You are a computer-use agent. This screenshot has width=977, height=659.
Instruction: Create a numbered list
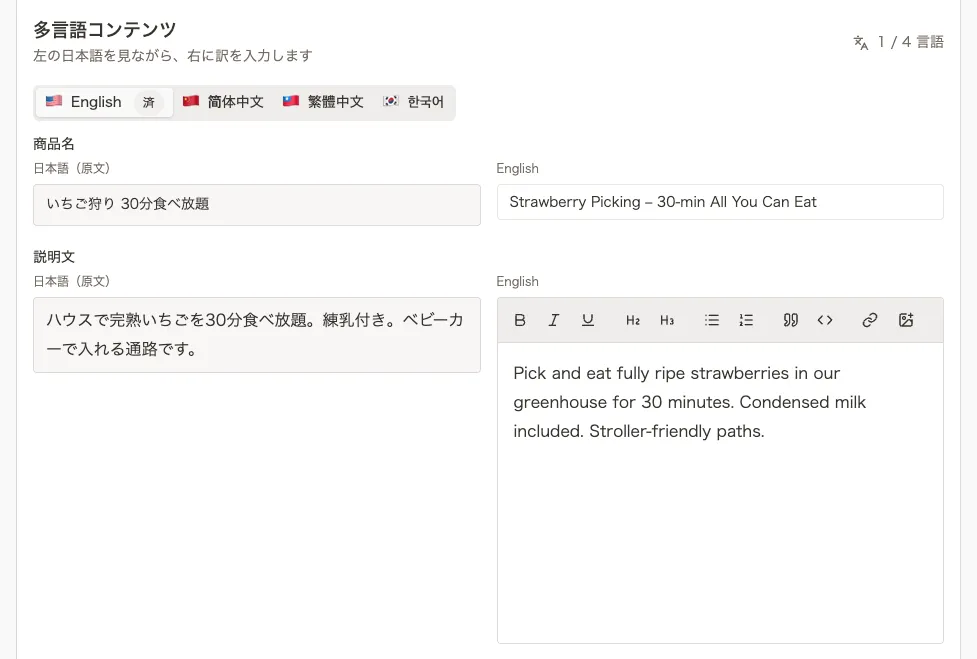click(x=746, y=320)
